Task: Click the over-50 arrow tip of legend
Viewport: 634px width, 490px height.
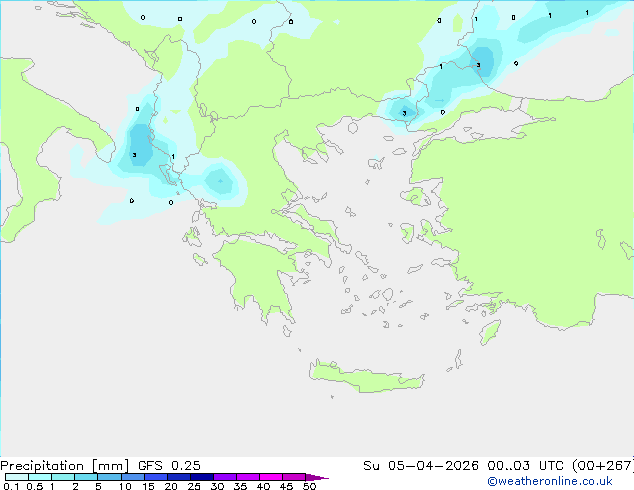Action: (x=317, y=477)
